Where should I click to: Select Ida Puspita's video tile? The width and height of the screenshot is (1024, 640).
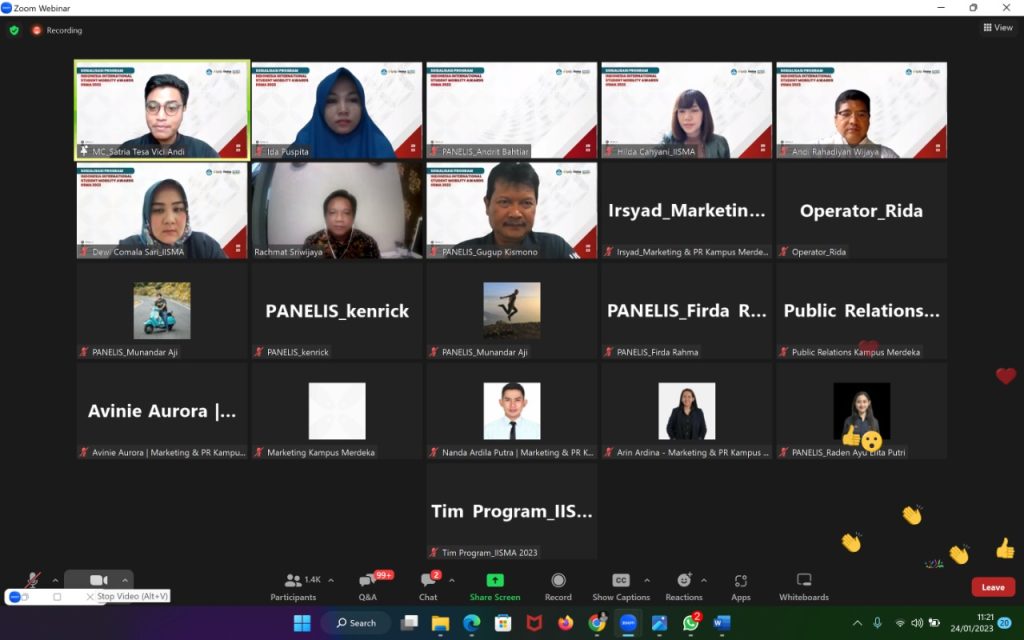337,110
